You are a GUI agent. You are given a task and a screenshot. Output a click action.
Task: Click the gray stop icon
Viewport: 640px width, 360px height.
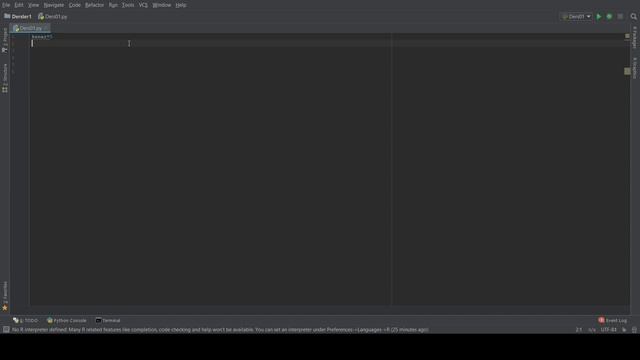click(x=620, y=17)
